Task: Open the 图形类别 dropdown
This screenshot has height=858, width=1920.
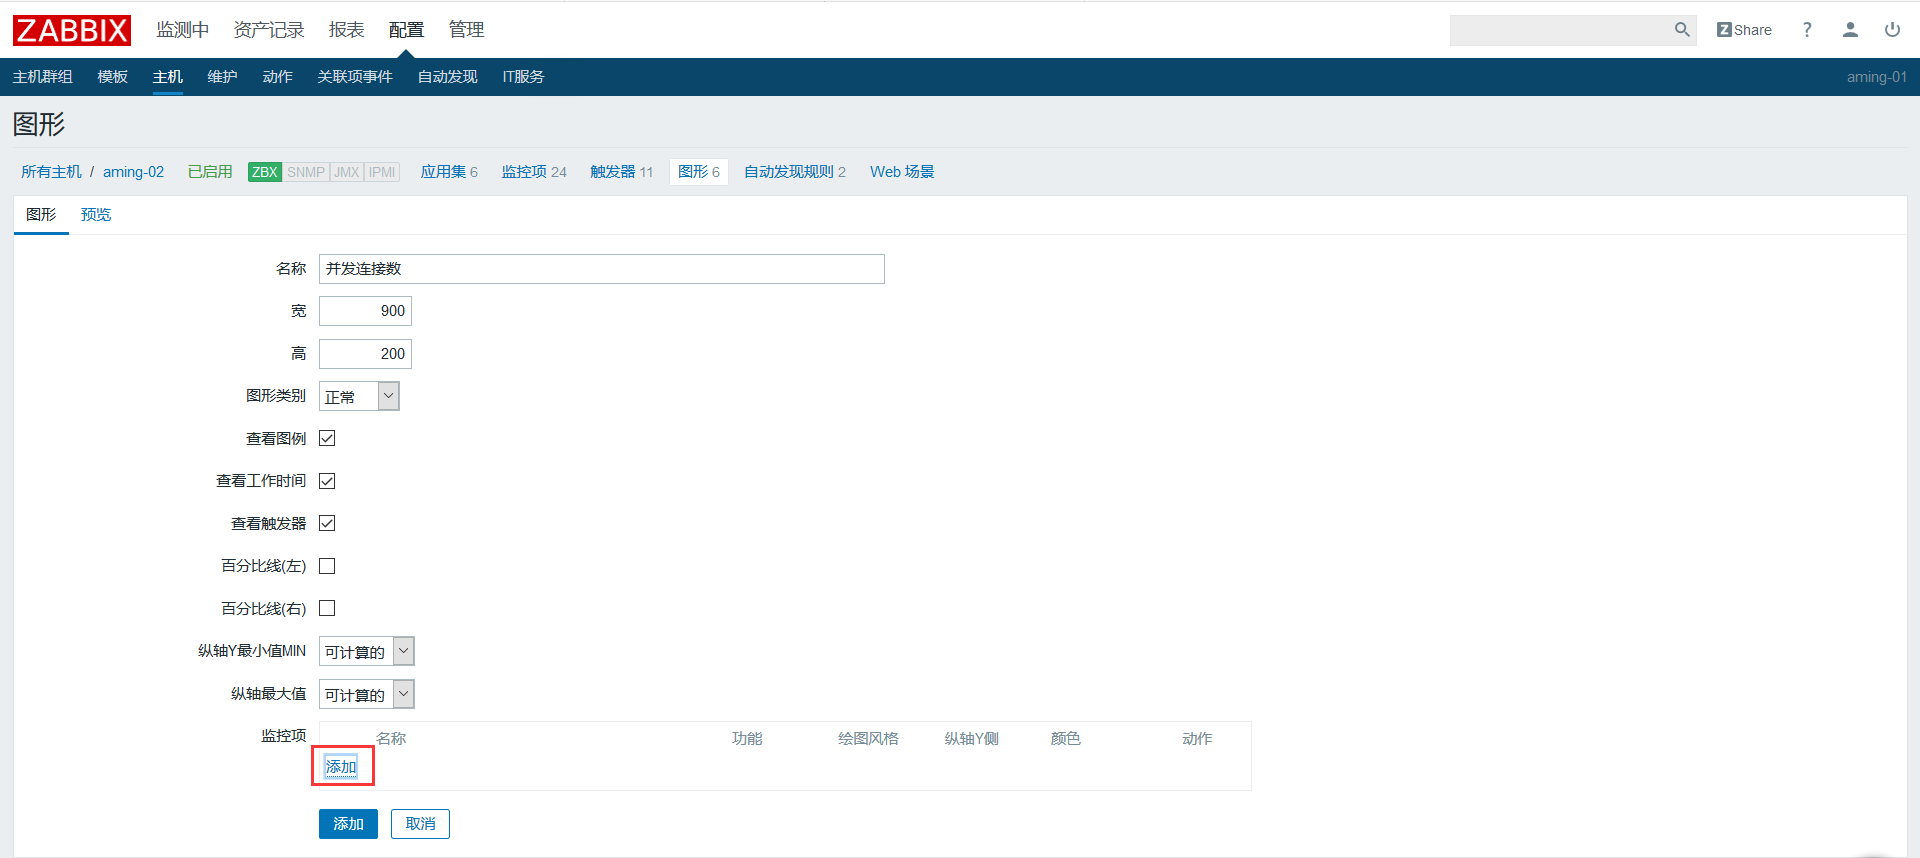Action: tap(359, 396)
